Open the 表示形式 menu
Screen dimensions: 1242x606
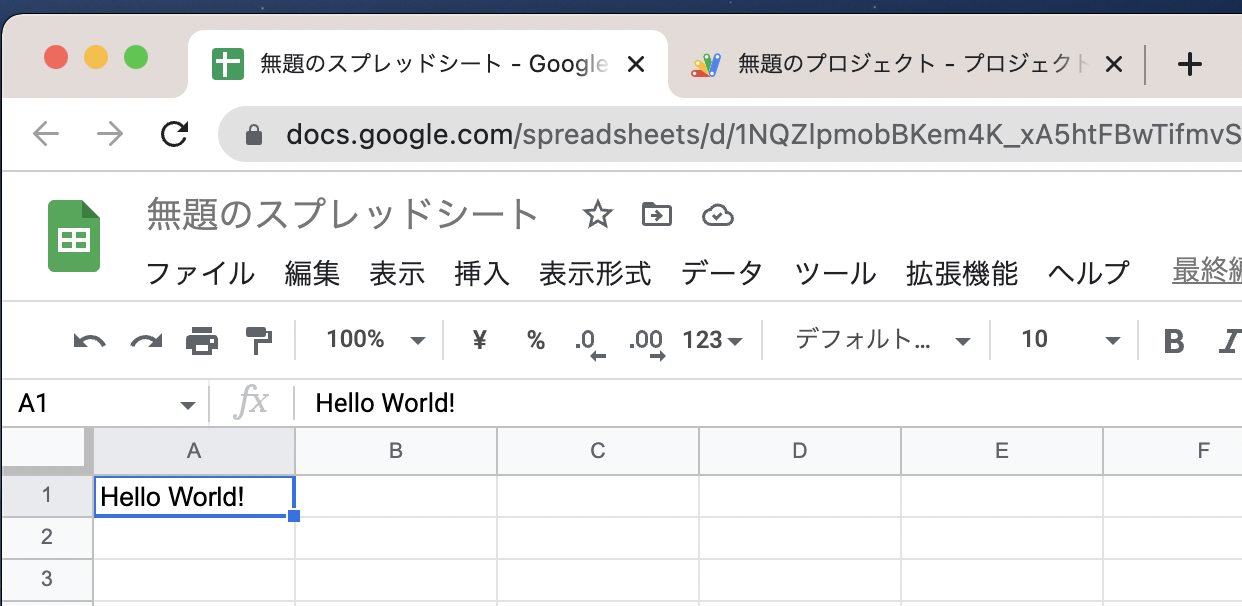tap(595, 272)
